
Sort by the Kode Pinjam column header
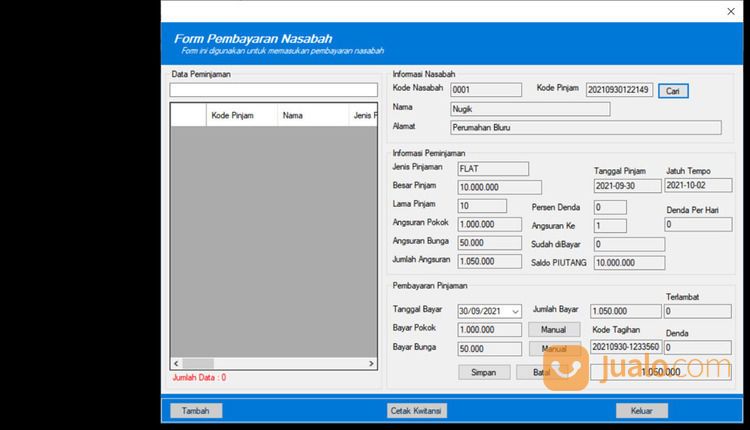point(232,116)
